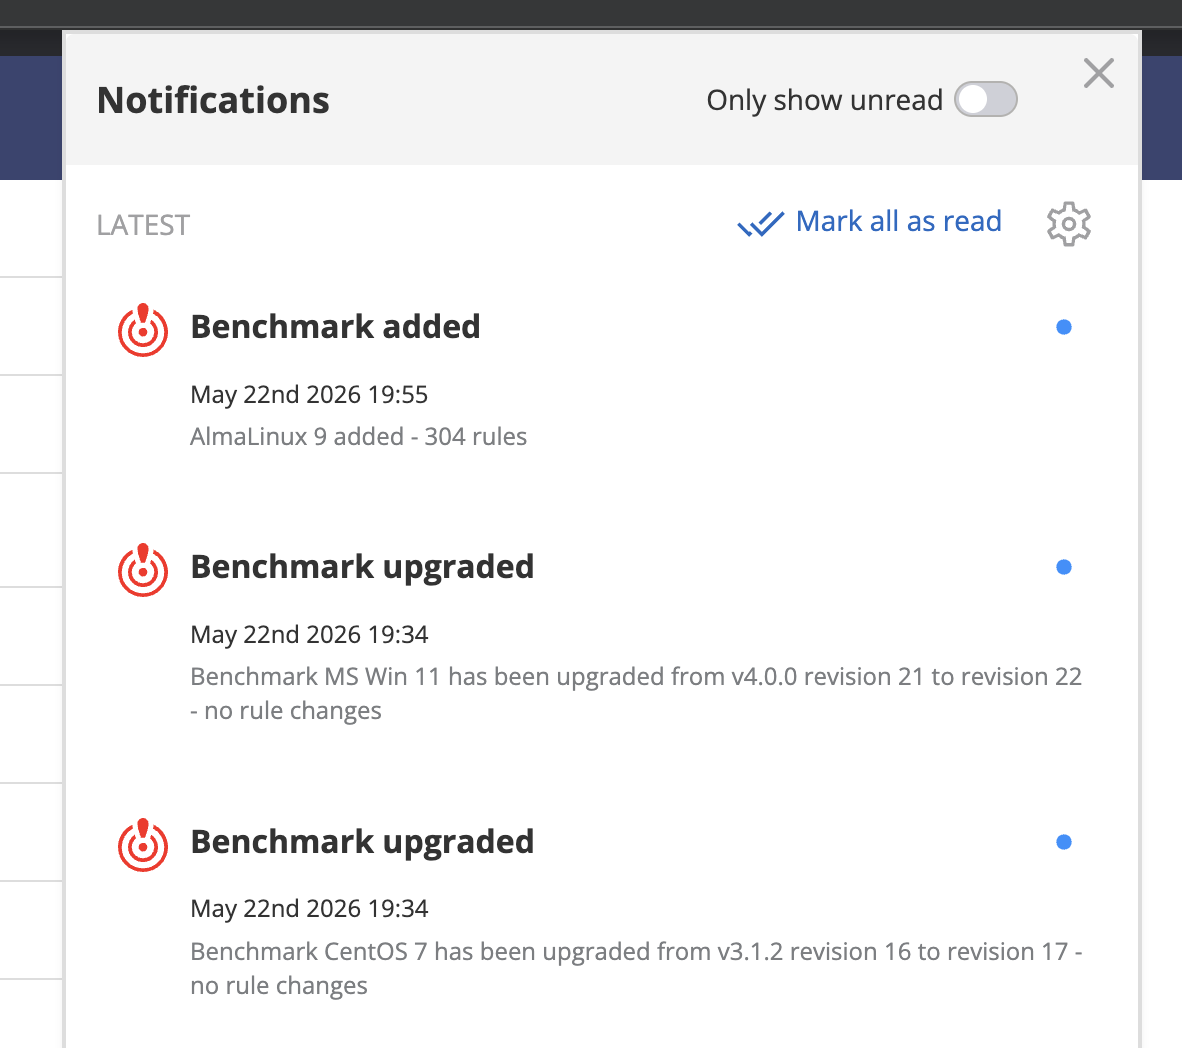
Task: Click the target icon of MS Win 11 upgrade
Action: click(142, 570)
